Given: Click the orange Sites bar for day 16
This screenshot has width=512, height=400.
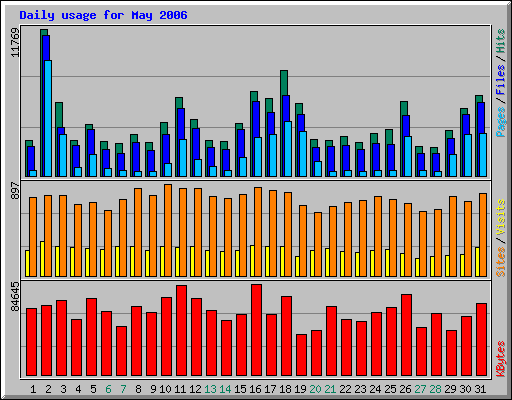Looking at the screenshot, I should 258,232.
